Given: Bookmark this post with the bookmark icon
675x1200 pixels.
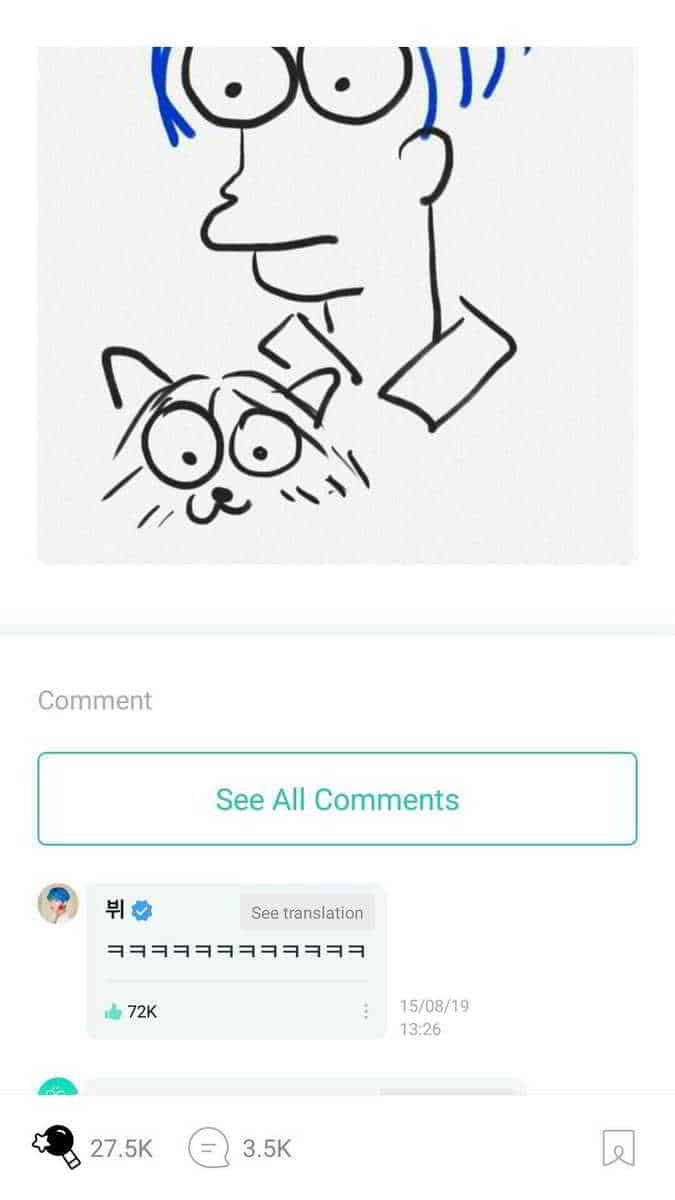Looking at the screenshot, I should point(618,1148).
